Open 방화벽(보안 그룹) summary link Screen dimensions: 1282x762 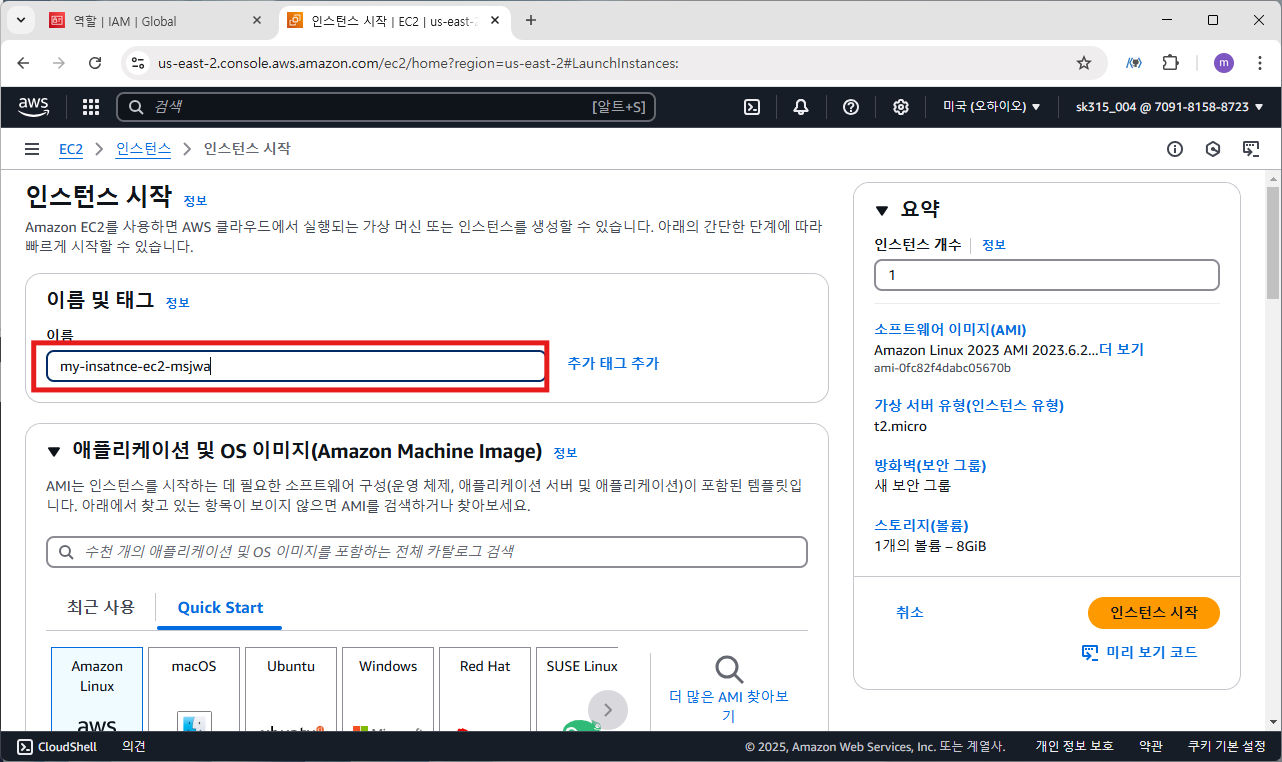click(x=930, y=465)
